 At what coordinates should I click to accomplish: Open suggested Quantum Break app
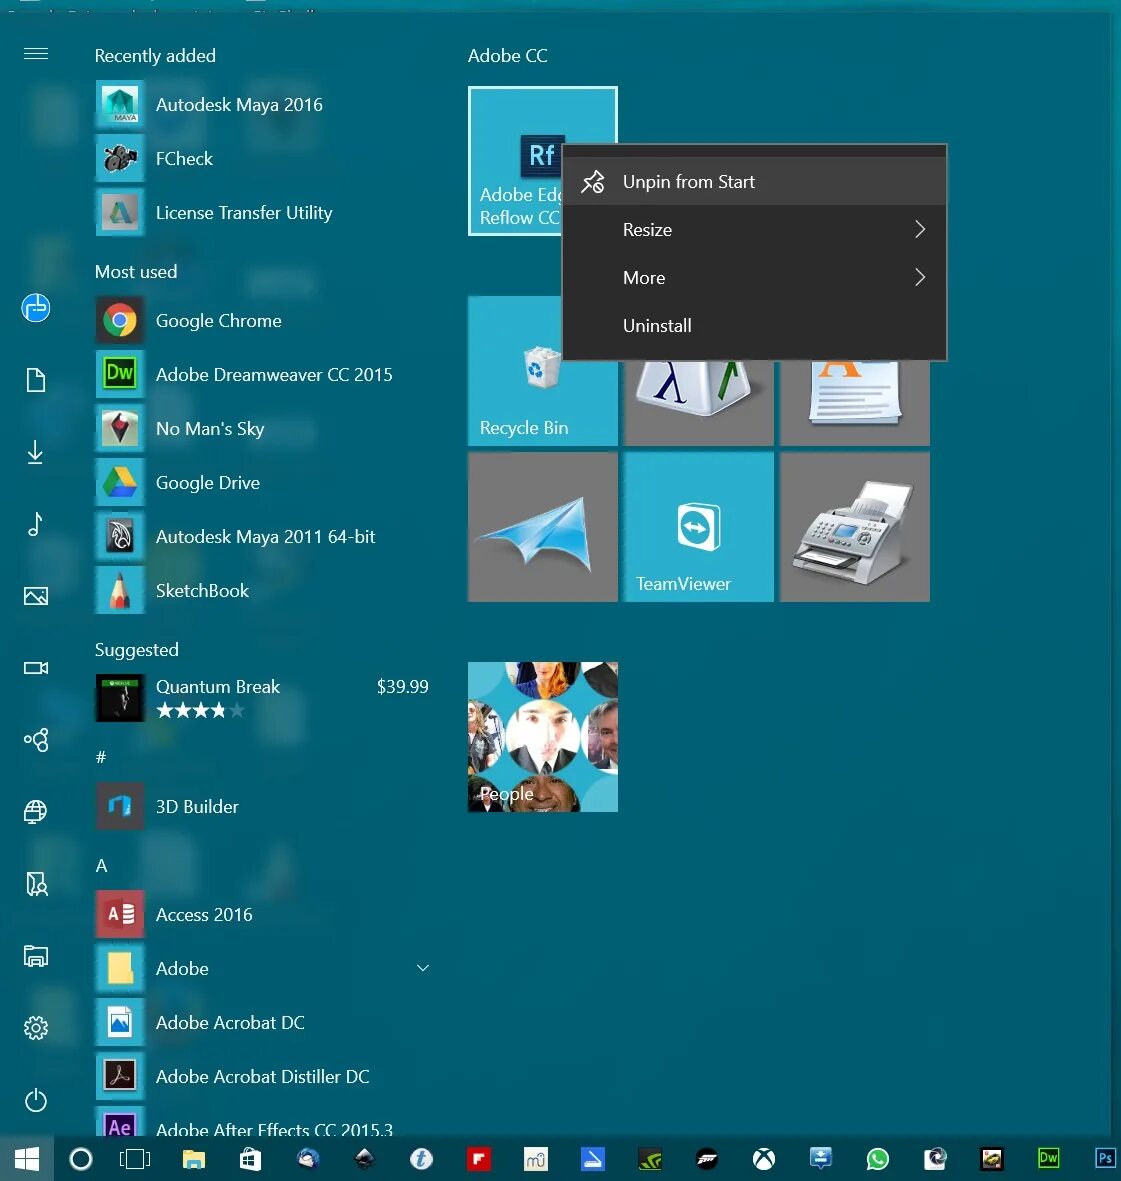(261, 698)
